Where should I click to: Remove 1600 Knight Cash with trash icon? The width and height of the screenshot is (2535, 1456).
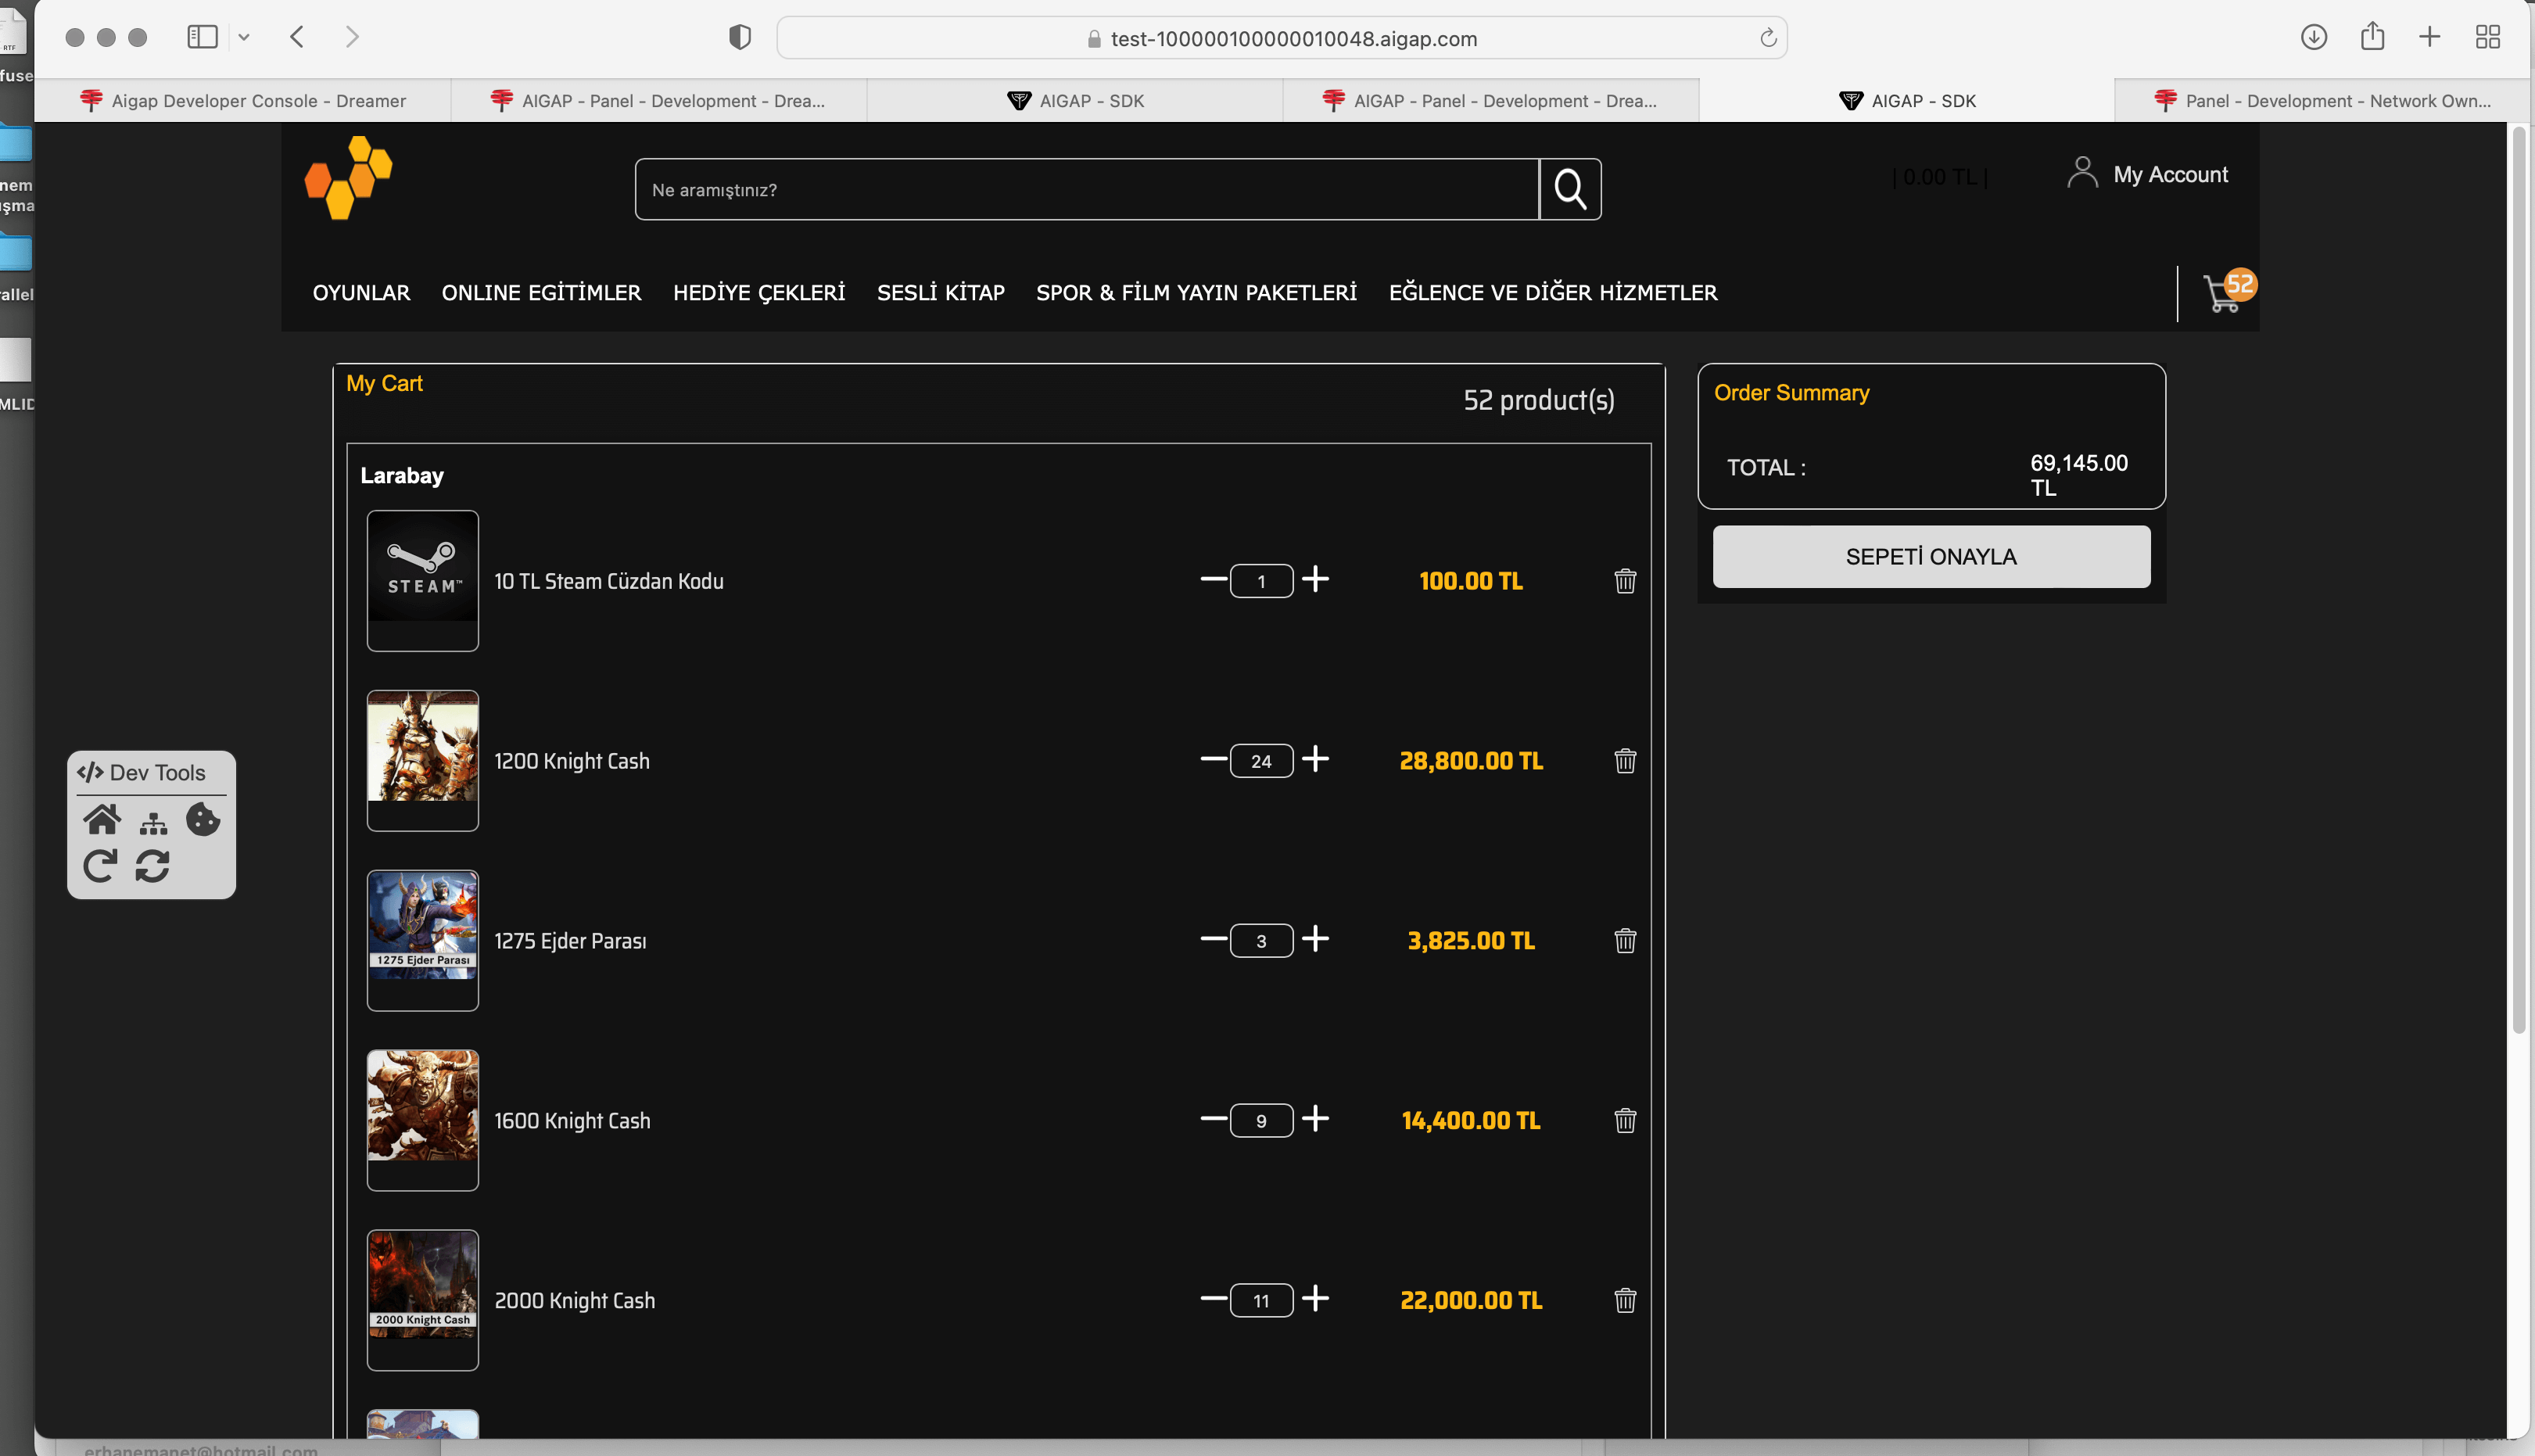(x=1625, y=1121)
